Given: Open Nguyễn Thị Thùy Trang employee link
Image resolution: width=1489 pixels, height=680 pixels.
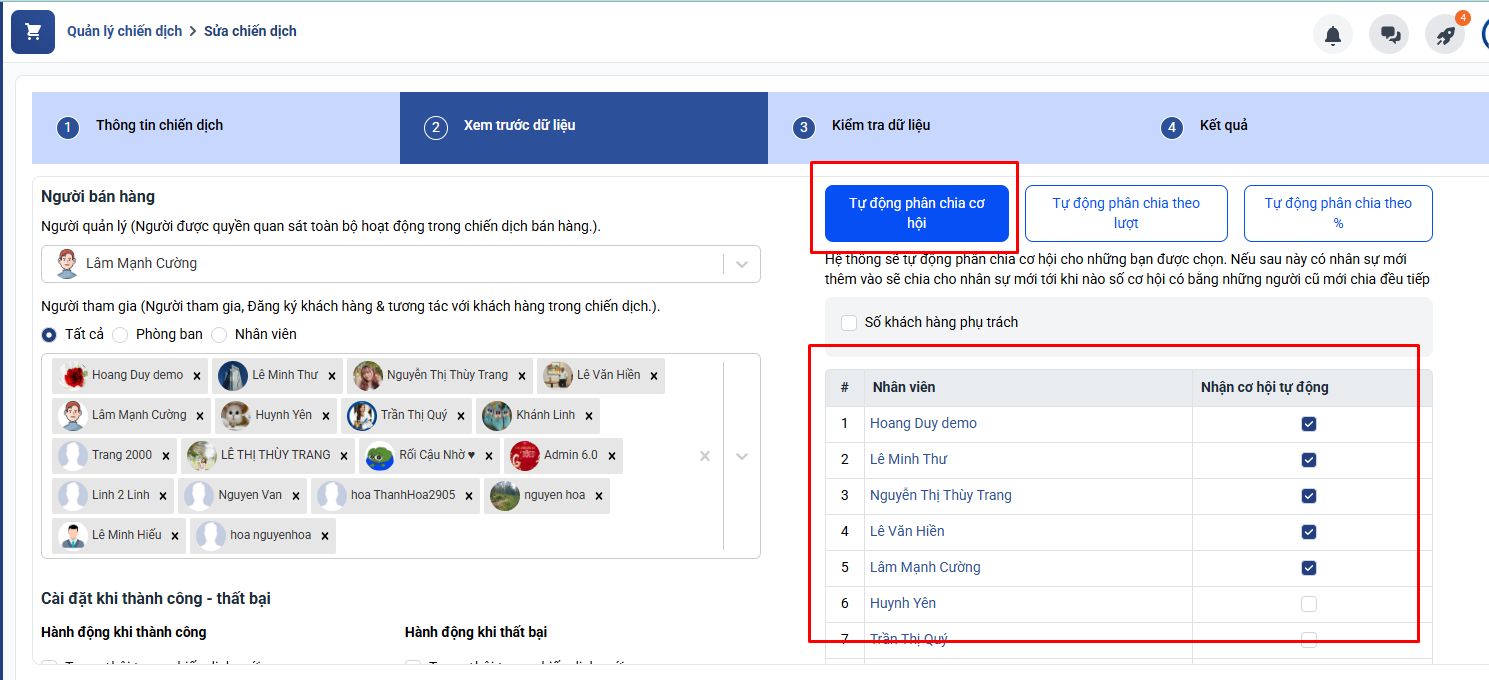Looking at the screenshot, I should (940, 495).
